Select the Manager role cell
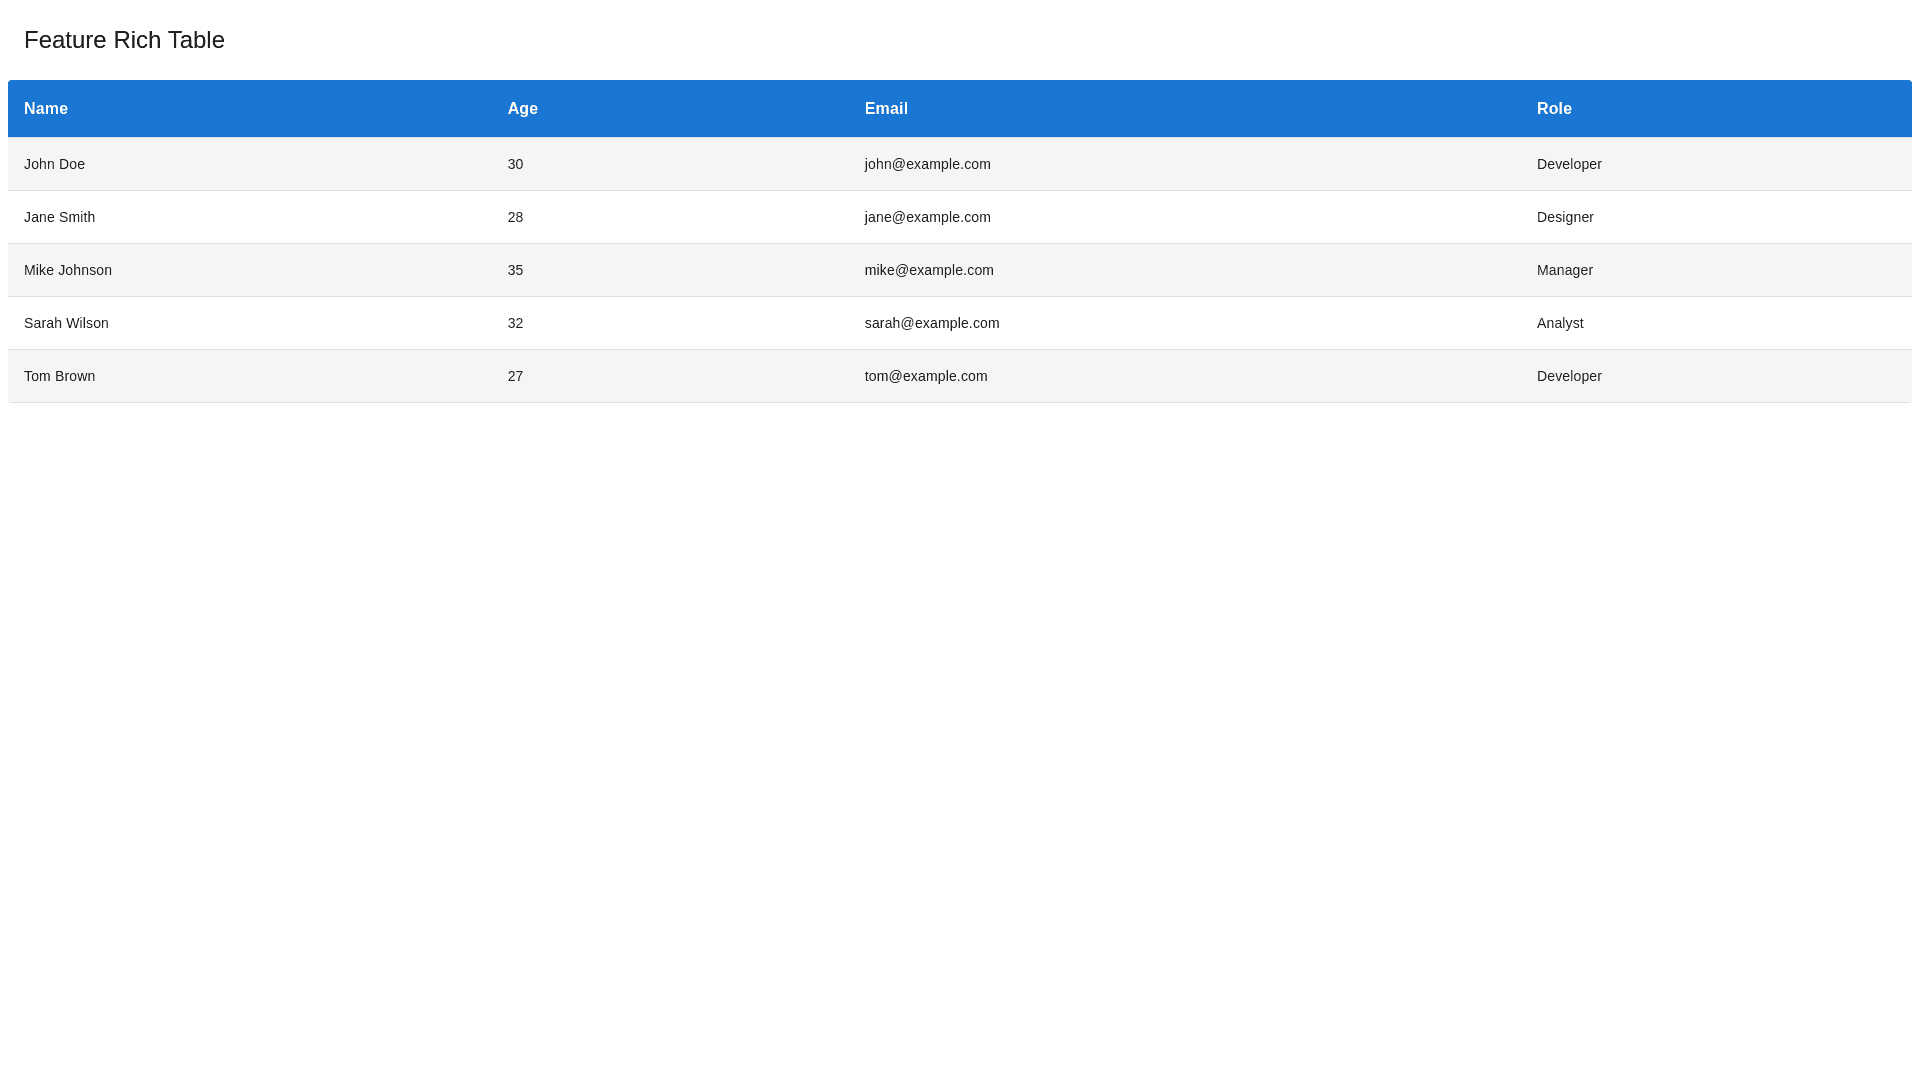Image resolution: width=1920 pixels, height=1080 pixels. tap(1564, 270)
